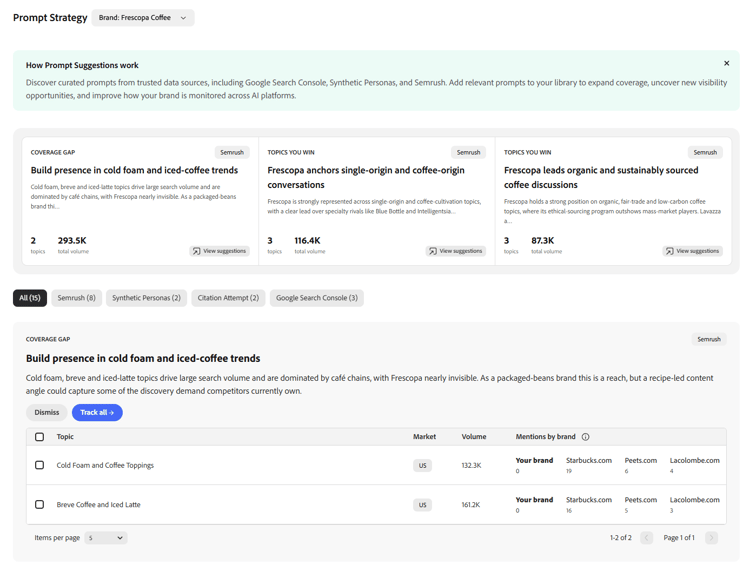Click Peets.com in the Breve Coffee row
The image size is (750, 566).
(x=640, y=499)
